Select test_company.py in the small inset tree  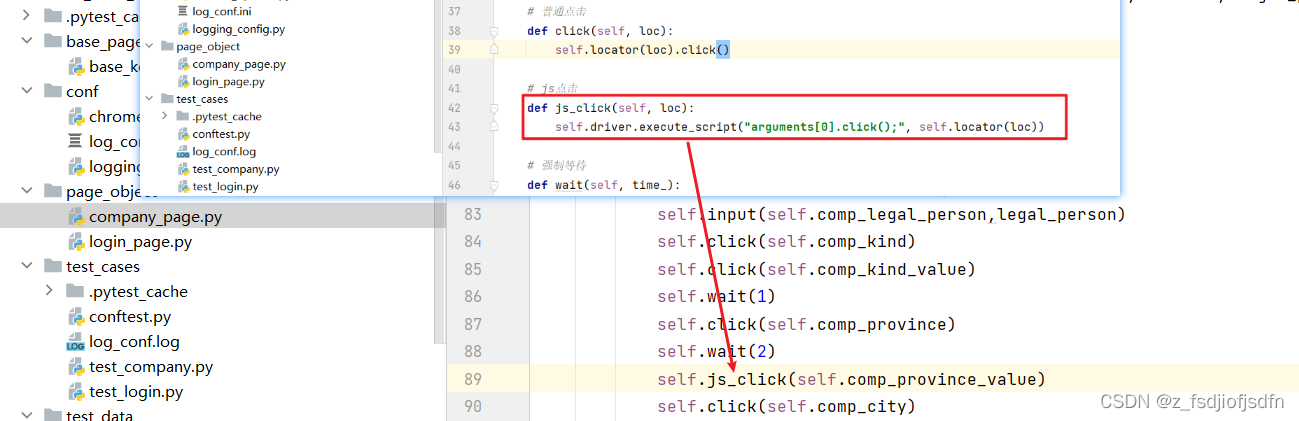coord(236,169)
